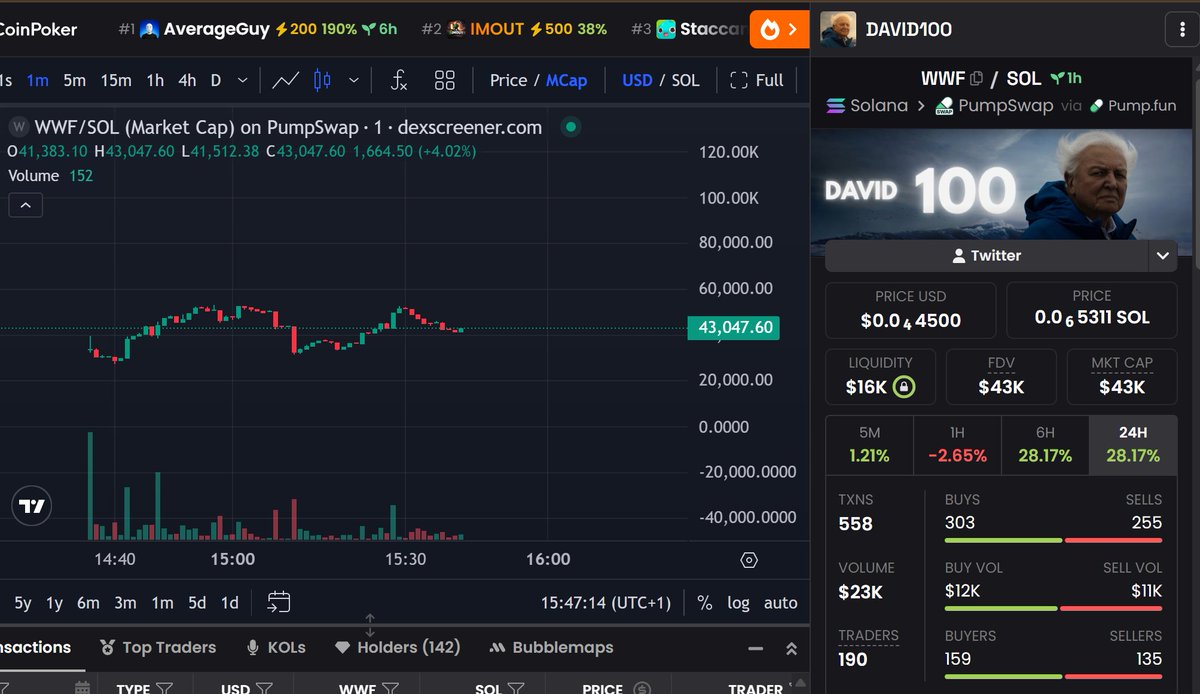Open chart settings hexagon icon
The image size is (1200, 694).
coord(749,560)
